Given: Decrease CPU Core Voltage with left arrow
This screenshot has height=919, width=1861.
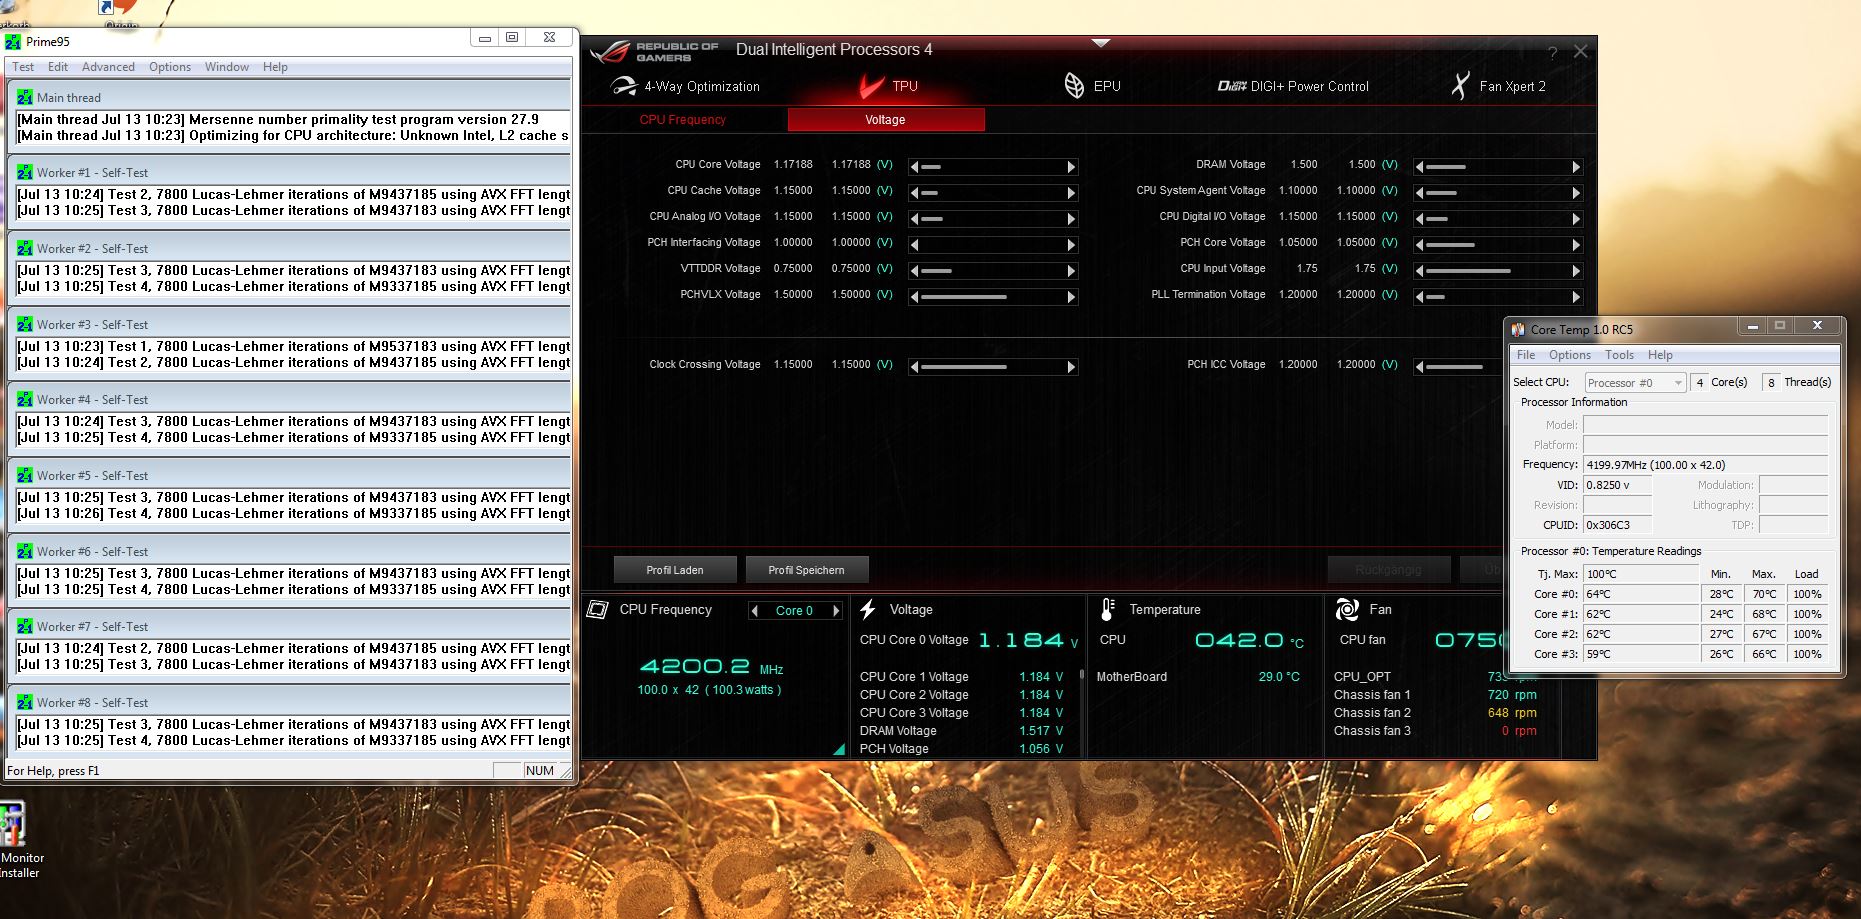Looking at the screenshot, I should point(914,167).
